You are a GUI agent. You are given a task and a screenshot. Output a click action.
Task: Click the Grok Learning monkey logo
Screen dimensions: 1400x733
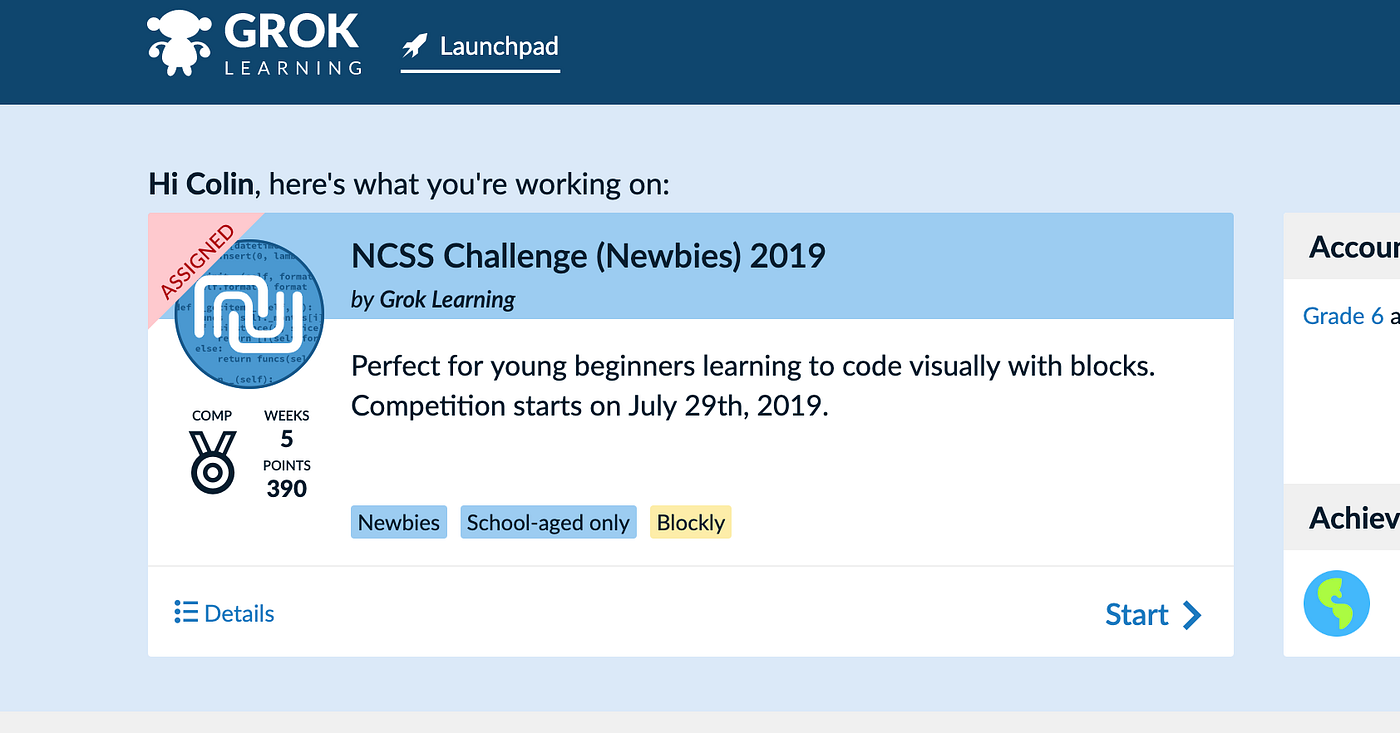point(178,40)
